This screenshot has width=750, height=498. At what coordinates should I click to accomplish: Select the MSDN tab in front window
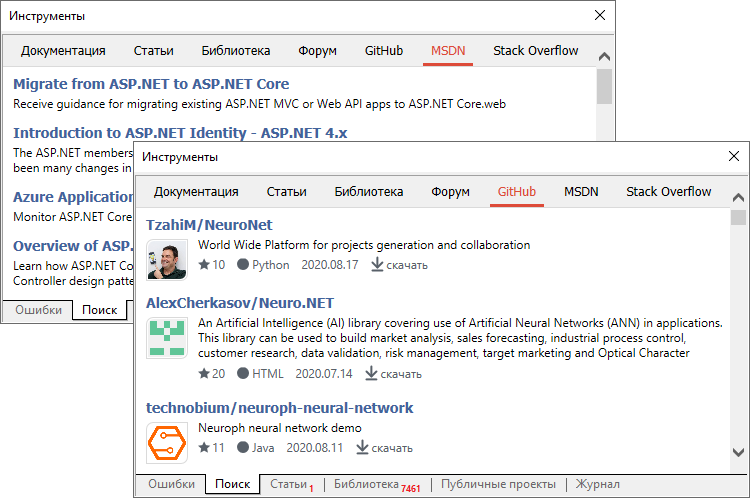(x=581, y=191)
